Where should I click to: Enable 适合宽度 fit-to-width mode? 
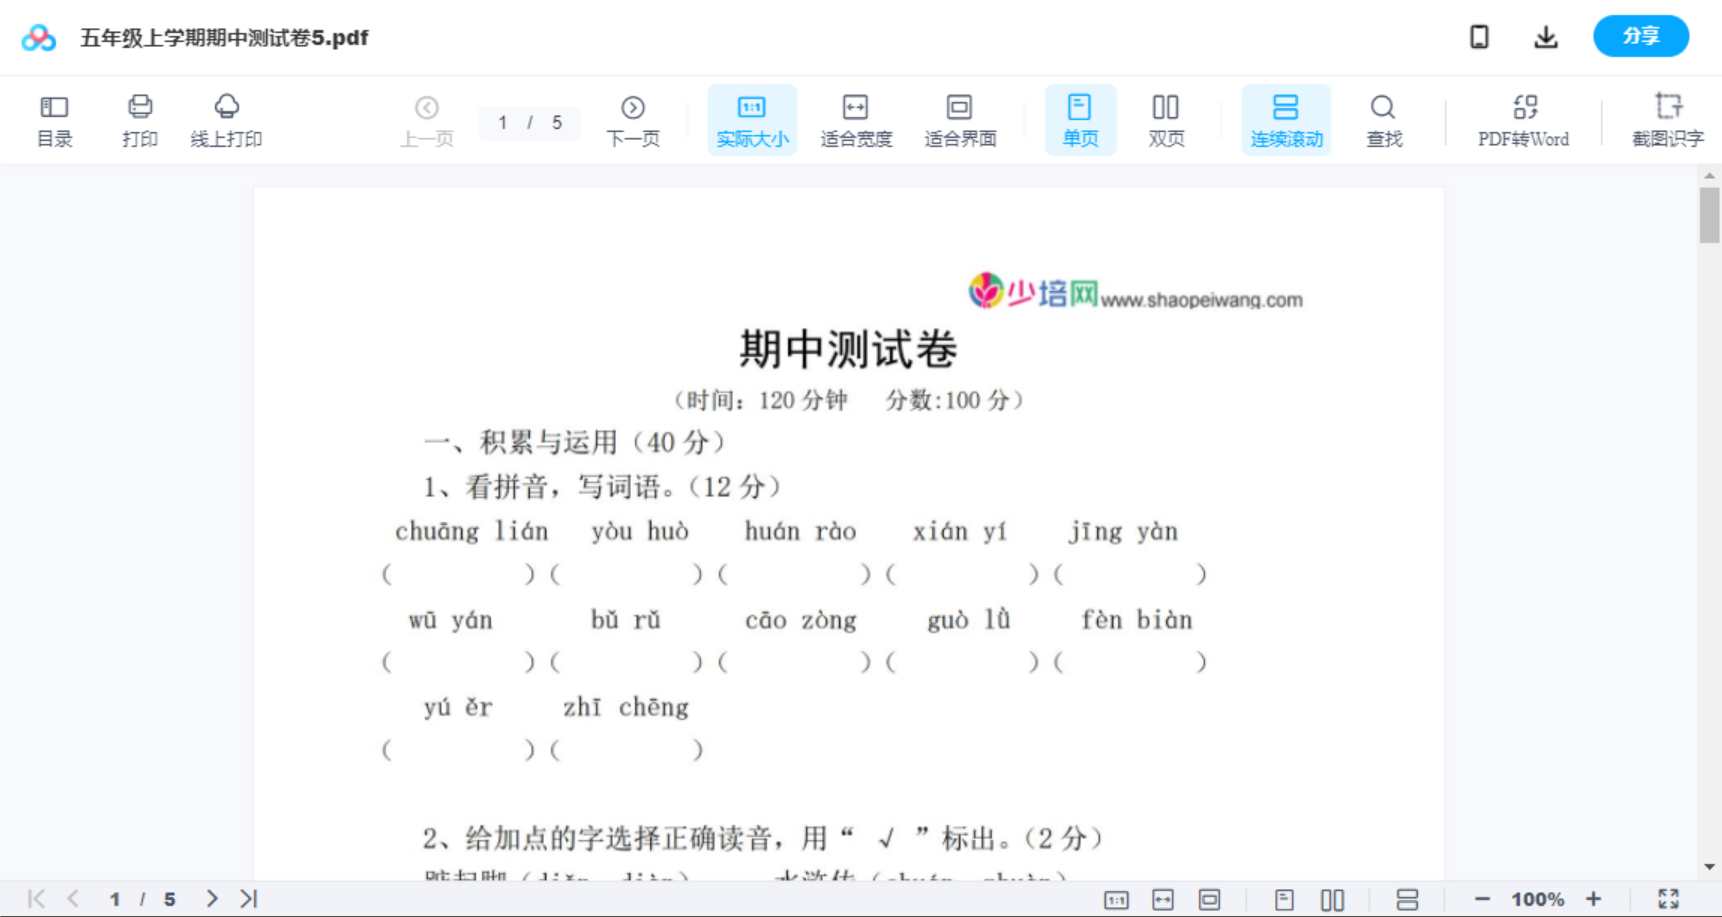[x=855, y=119]
